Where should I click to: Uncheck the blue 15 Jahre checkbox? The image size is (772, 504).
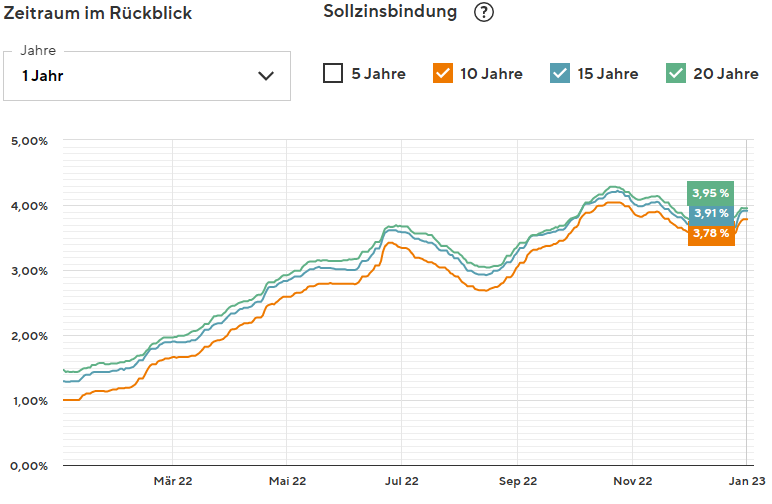(560, 73)
